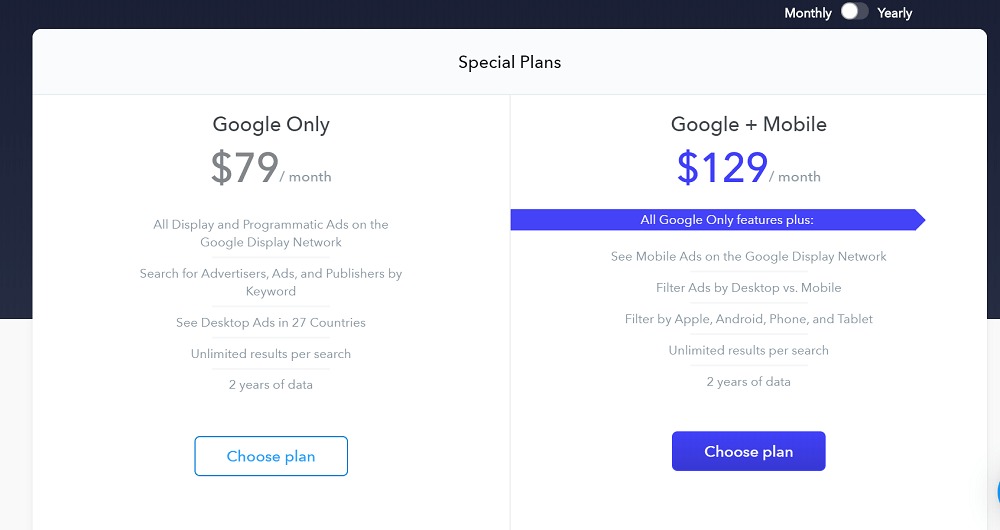
Task: Toggle the Monthly/Yearly billing switch
Action: tap(854, 12)
